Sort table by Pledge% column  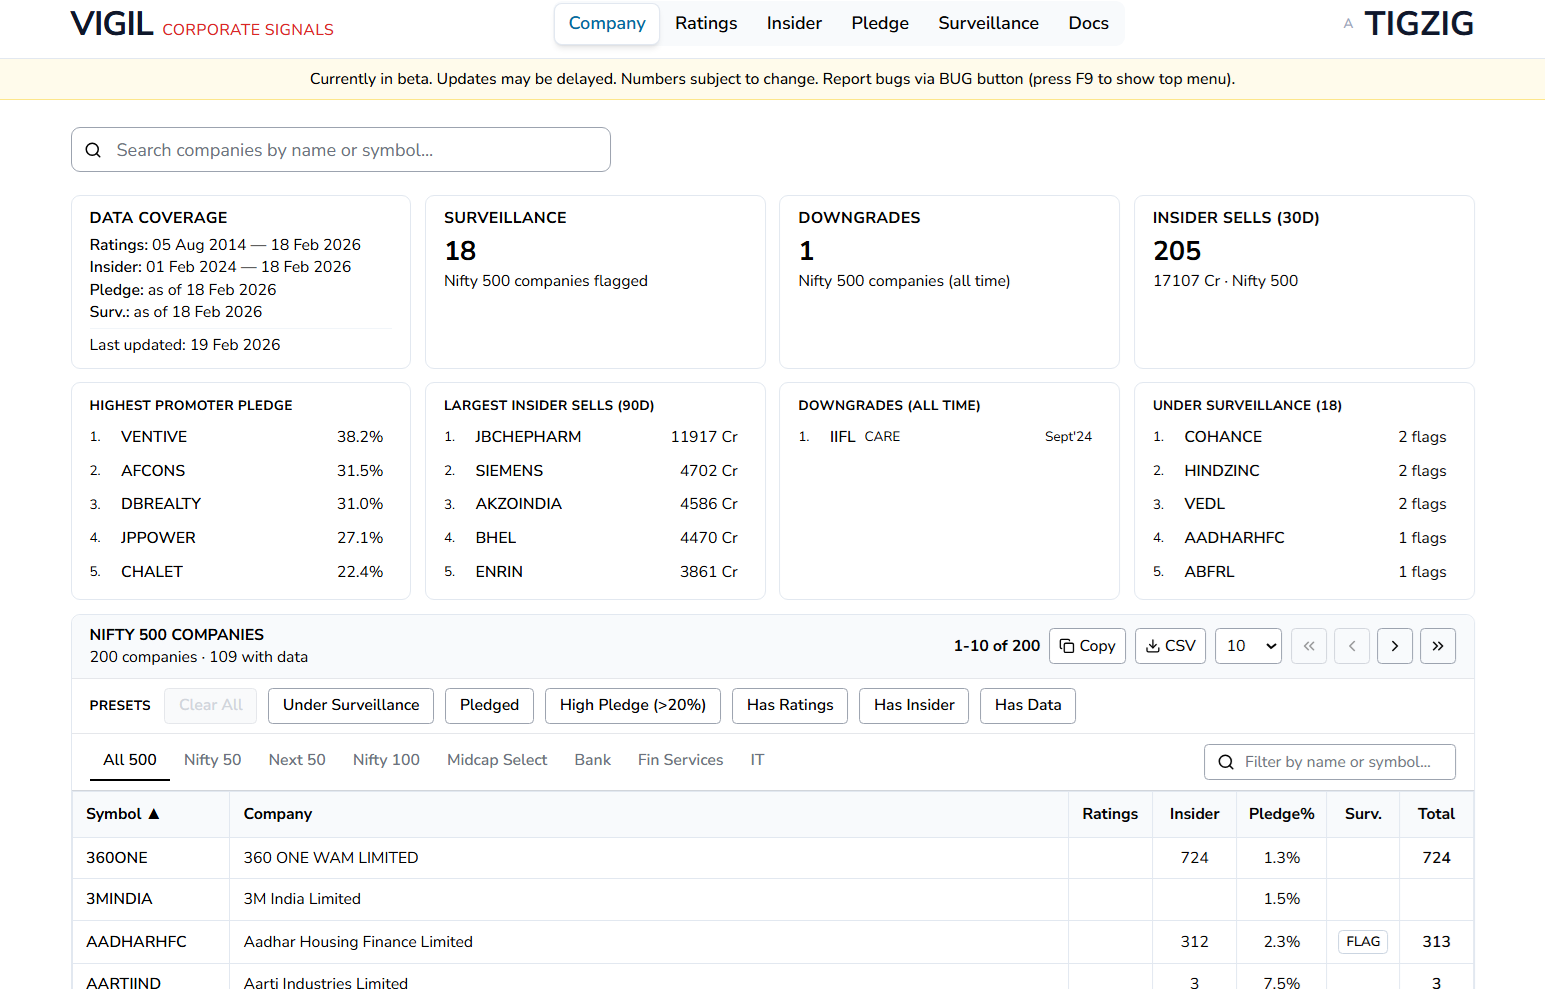click(1281, 814)
